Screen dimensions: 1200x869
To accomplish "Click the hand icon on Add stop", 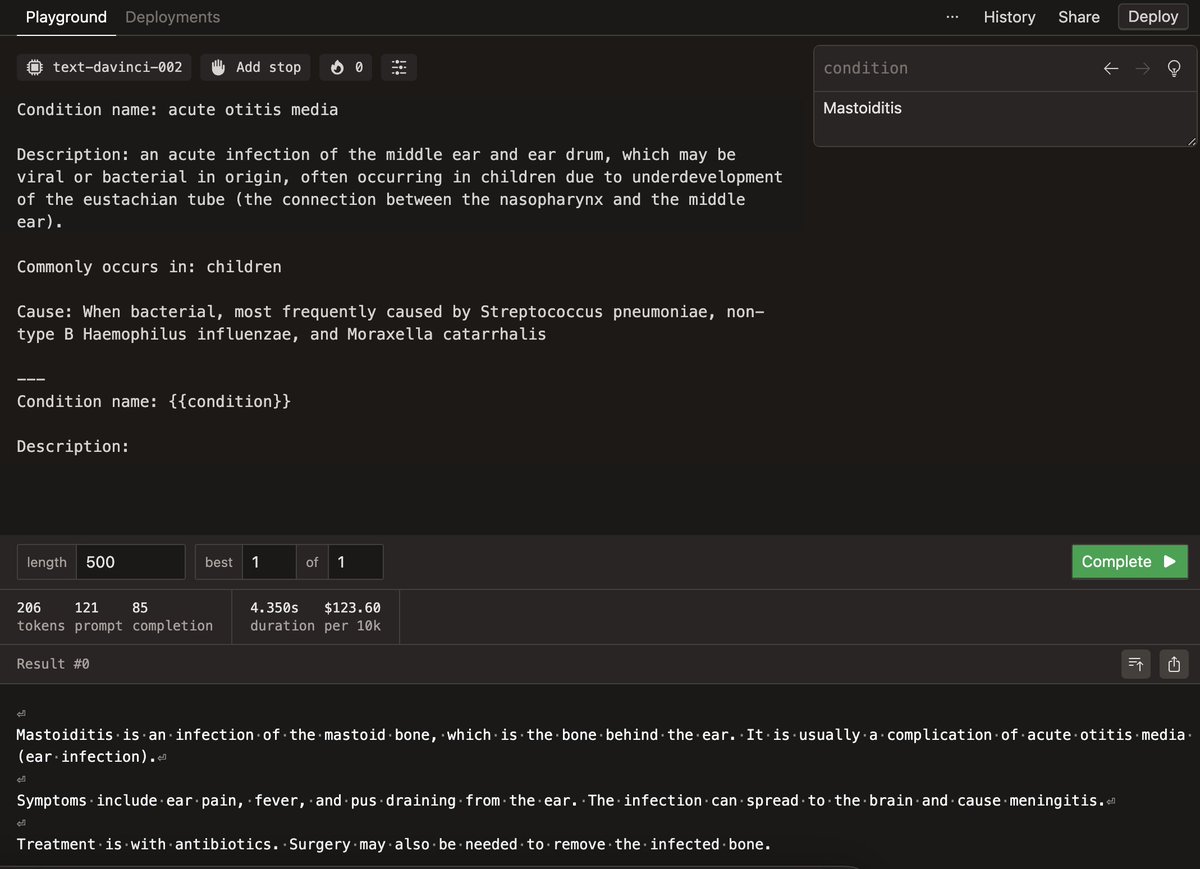I will (219, 67).
